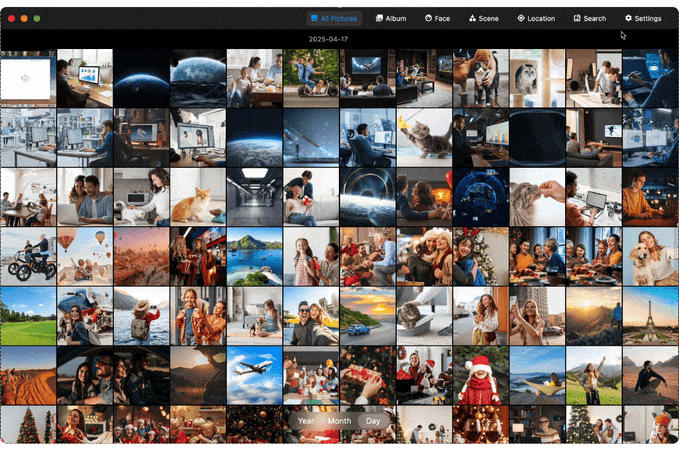The height and width of the screenshot is (450, 679).
Task: Group photos by Month
Action: (339, 421)
